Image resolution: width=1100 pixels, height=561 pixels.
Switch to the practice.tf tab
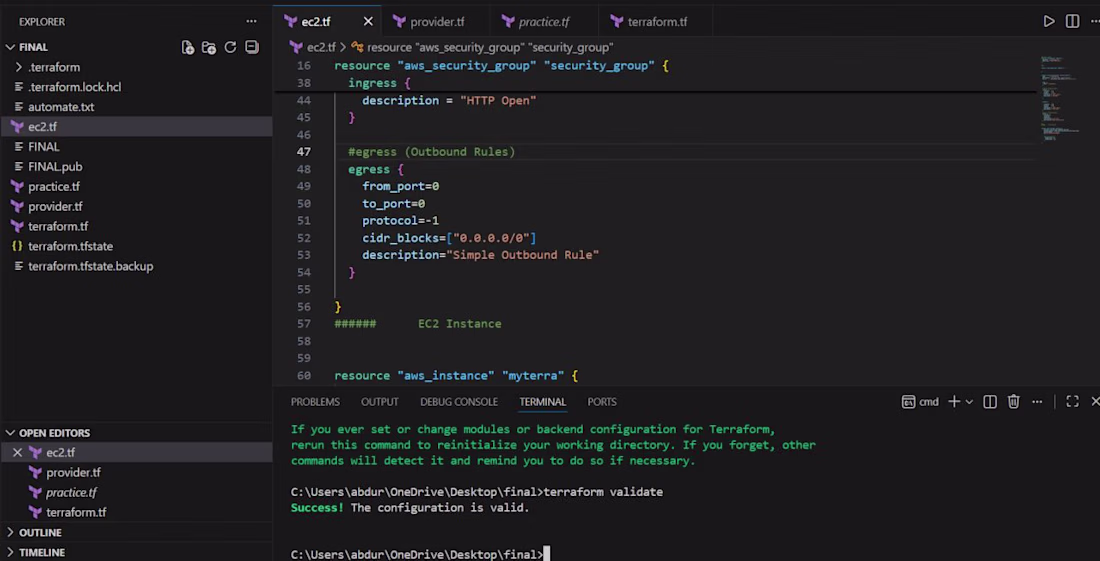(x=544, y=22)
